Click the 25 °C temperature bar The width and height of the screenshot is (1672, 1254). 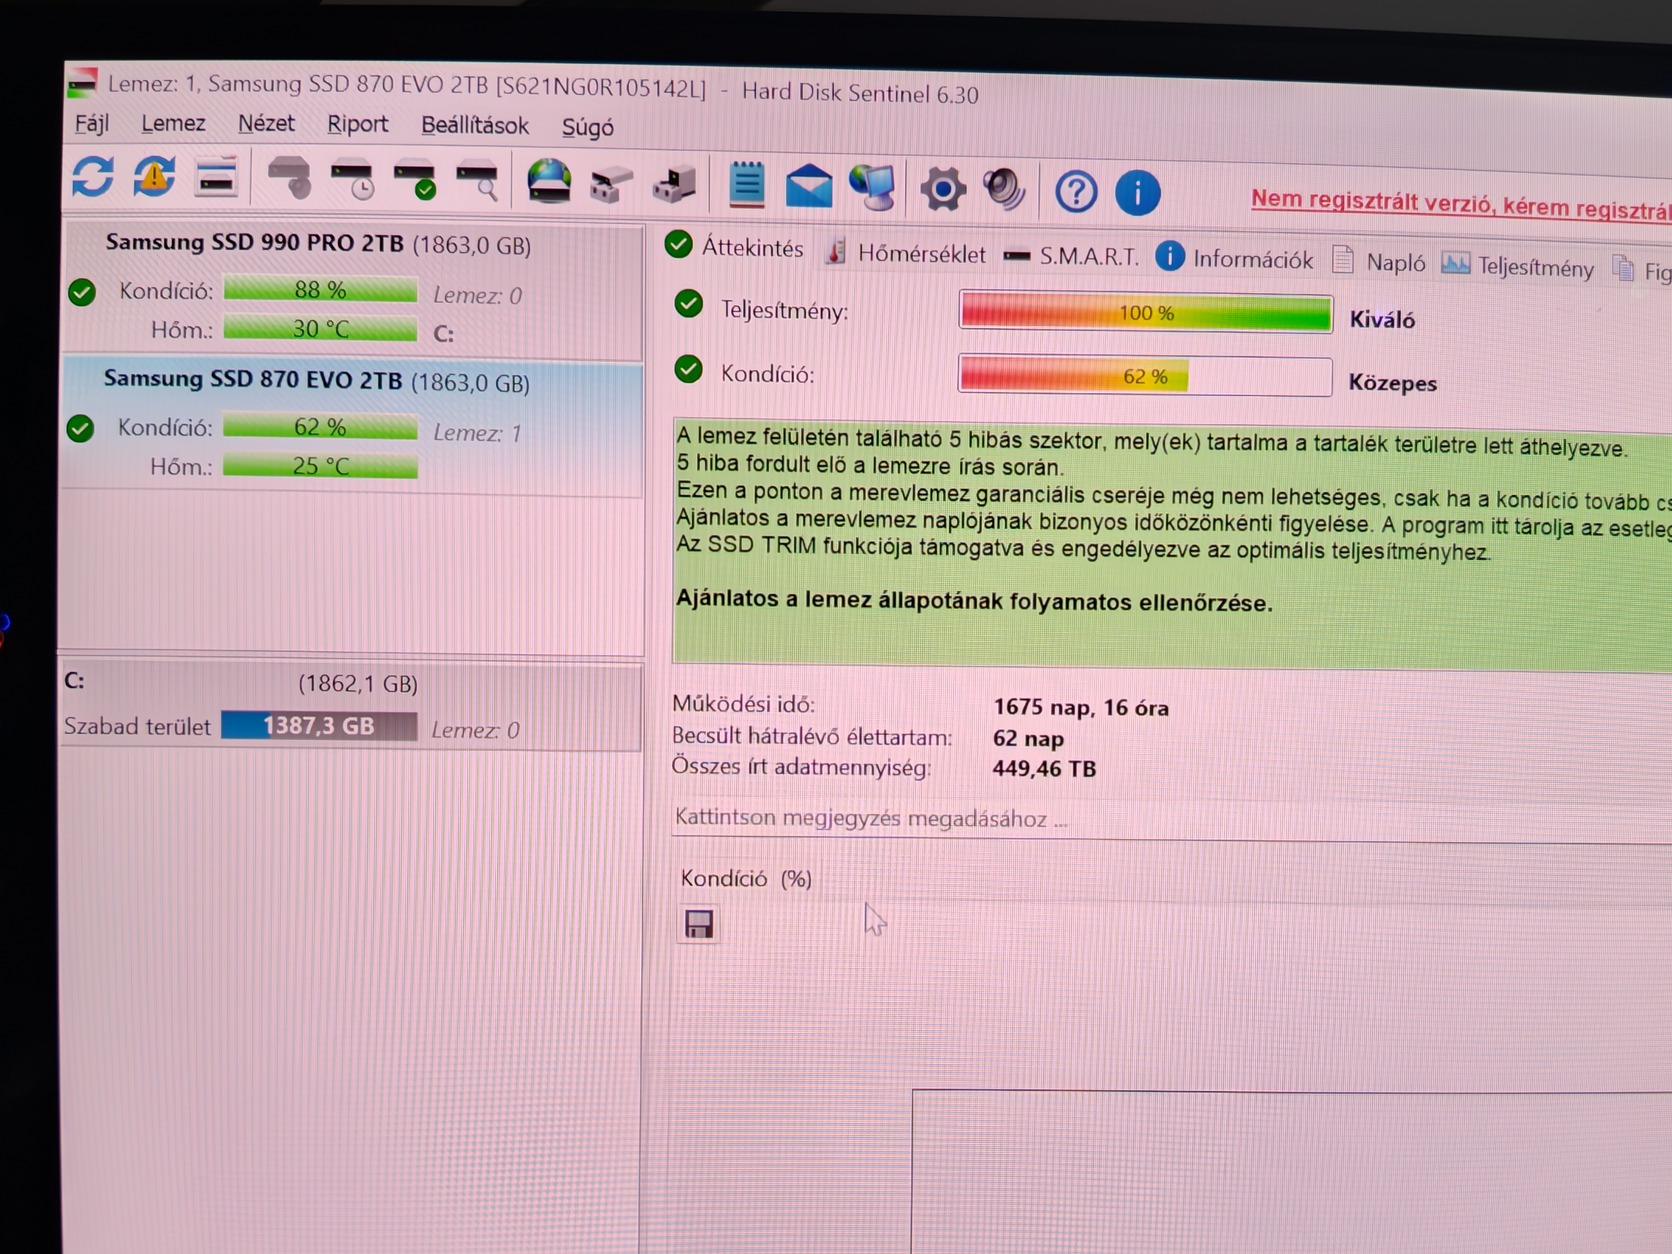click(x=320, y=466)
